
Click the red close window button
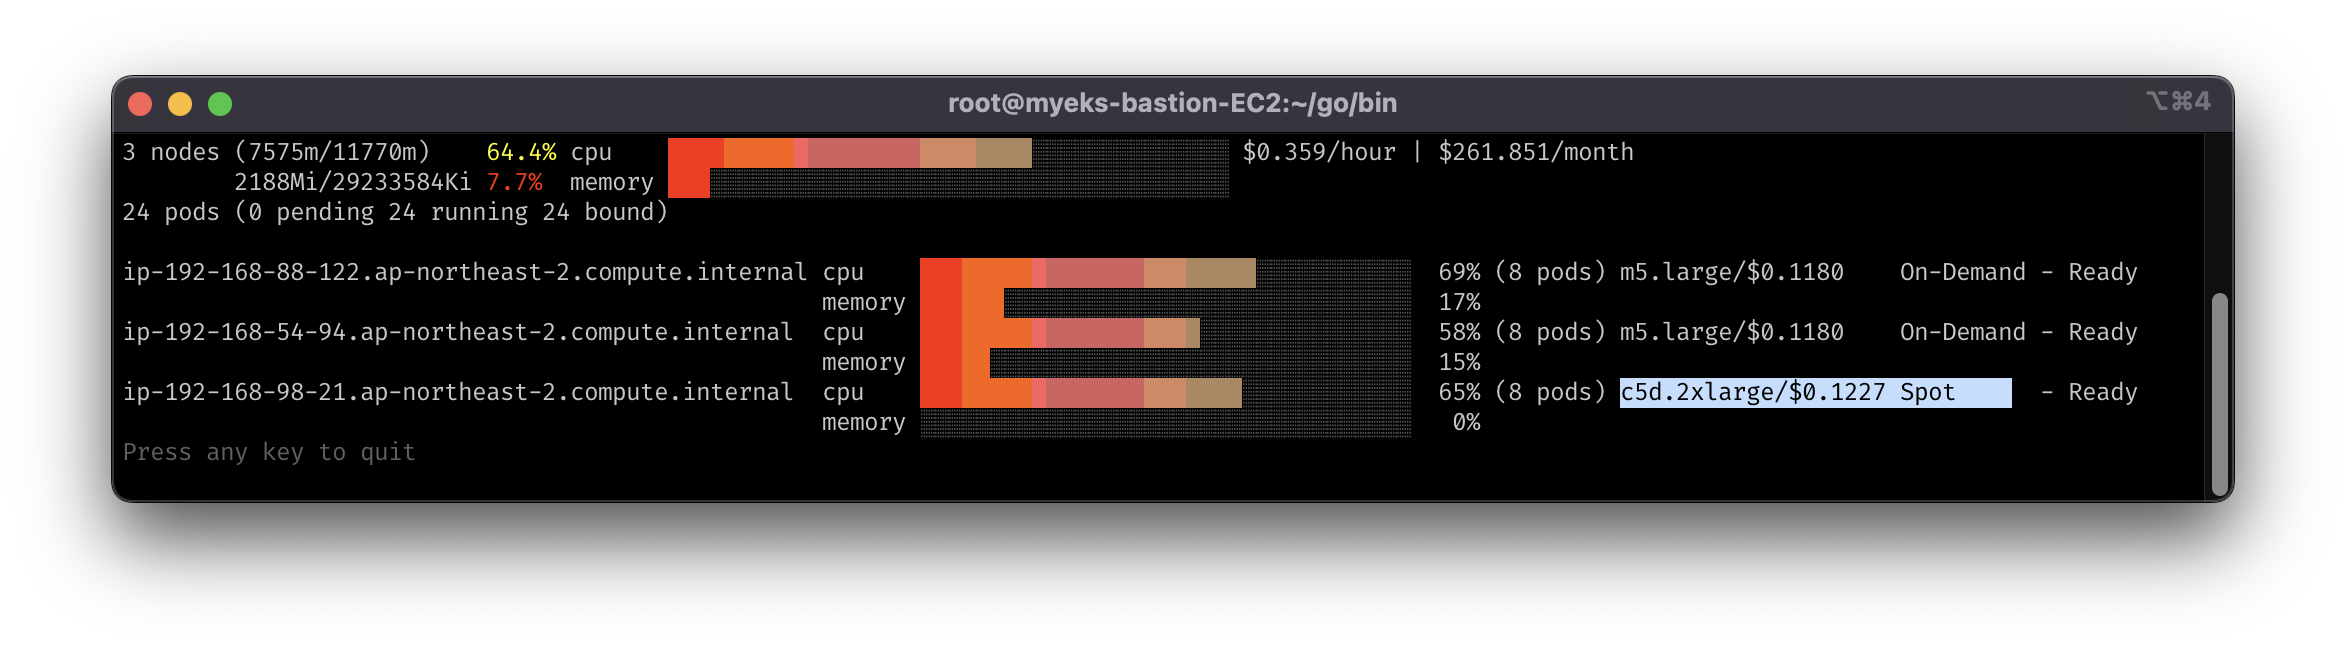(x=140, y=104)
